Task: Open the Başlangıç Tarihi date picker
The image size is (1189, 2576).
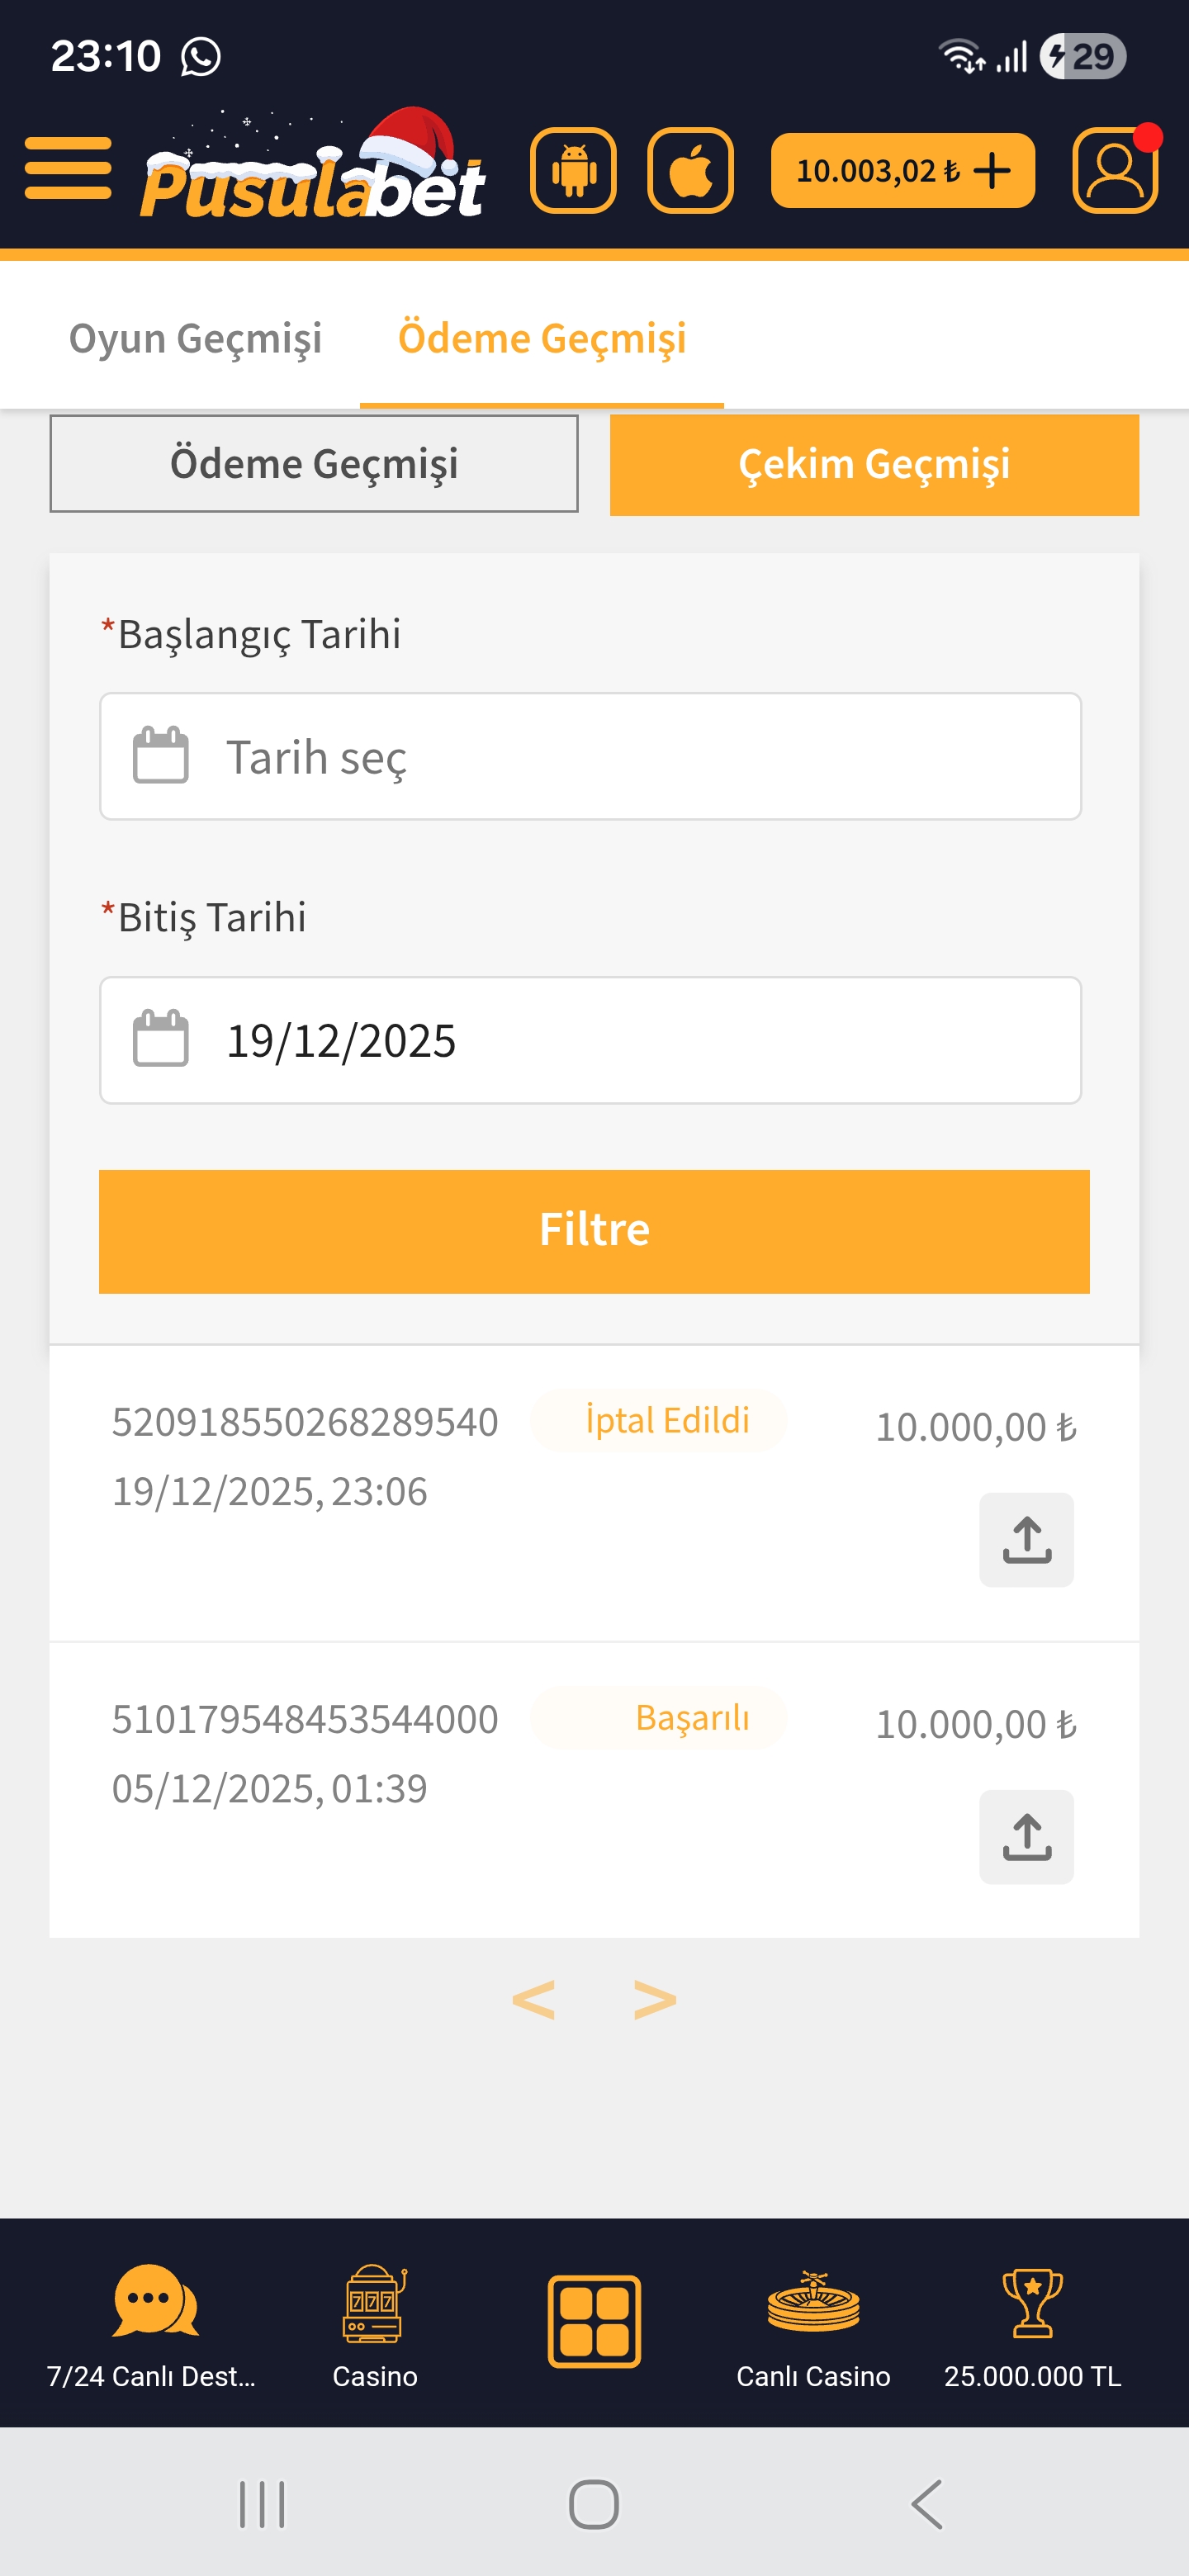Action: click(x=590, y=756)
